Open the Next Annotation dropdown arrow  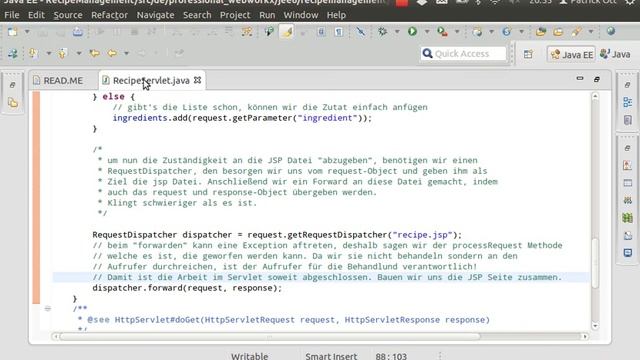(48, 53)
